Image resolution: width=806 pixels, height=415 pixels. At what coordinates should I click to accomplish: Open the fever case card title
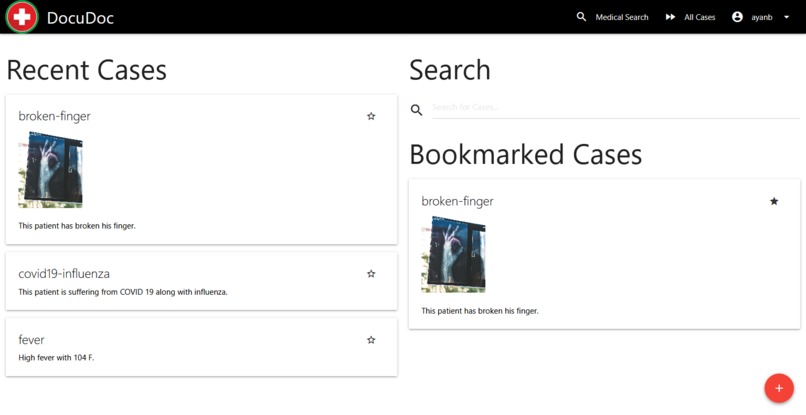pyautogui.click(x=31, y=340)
